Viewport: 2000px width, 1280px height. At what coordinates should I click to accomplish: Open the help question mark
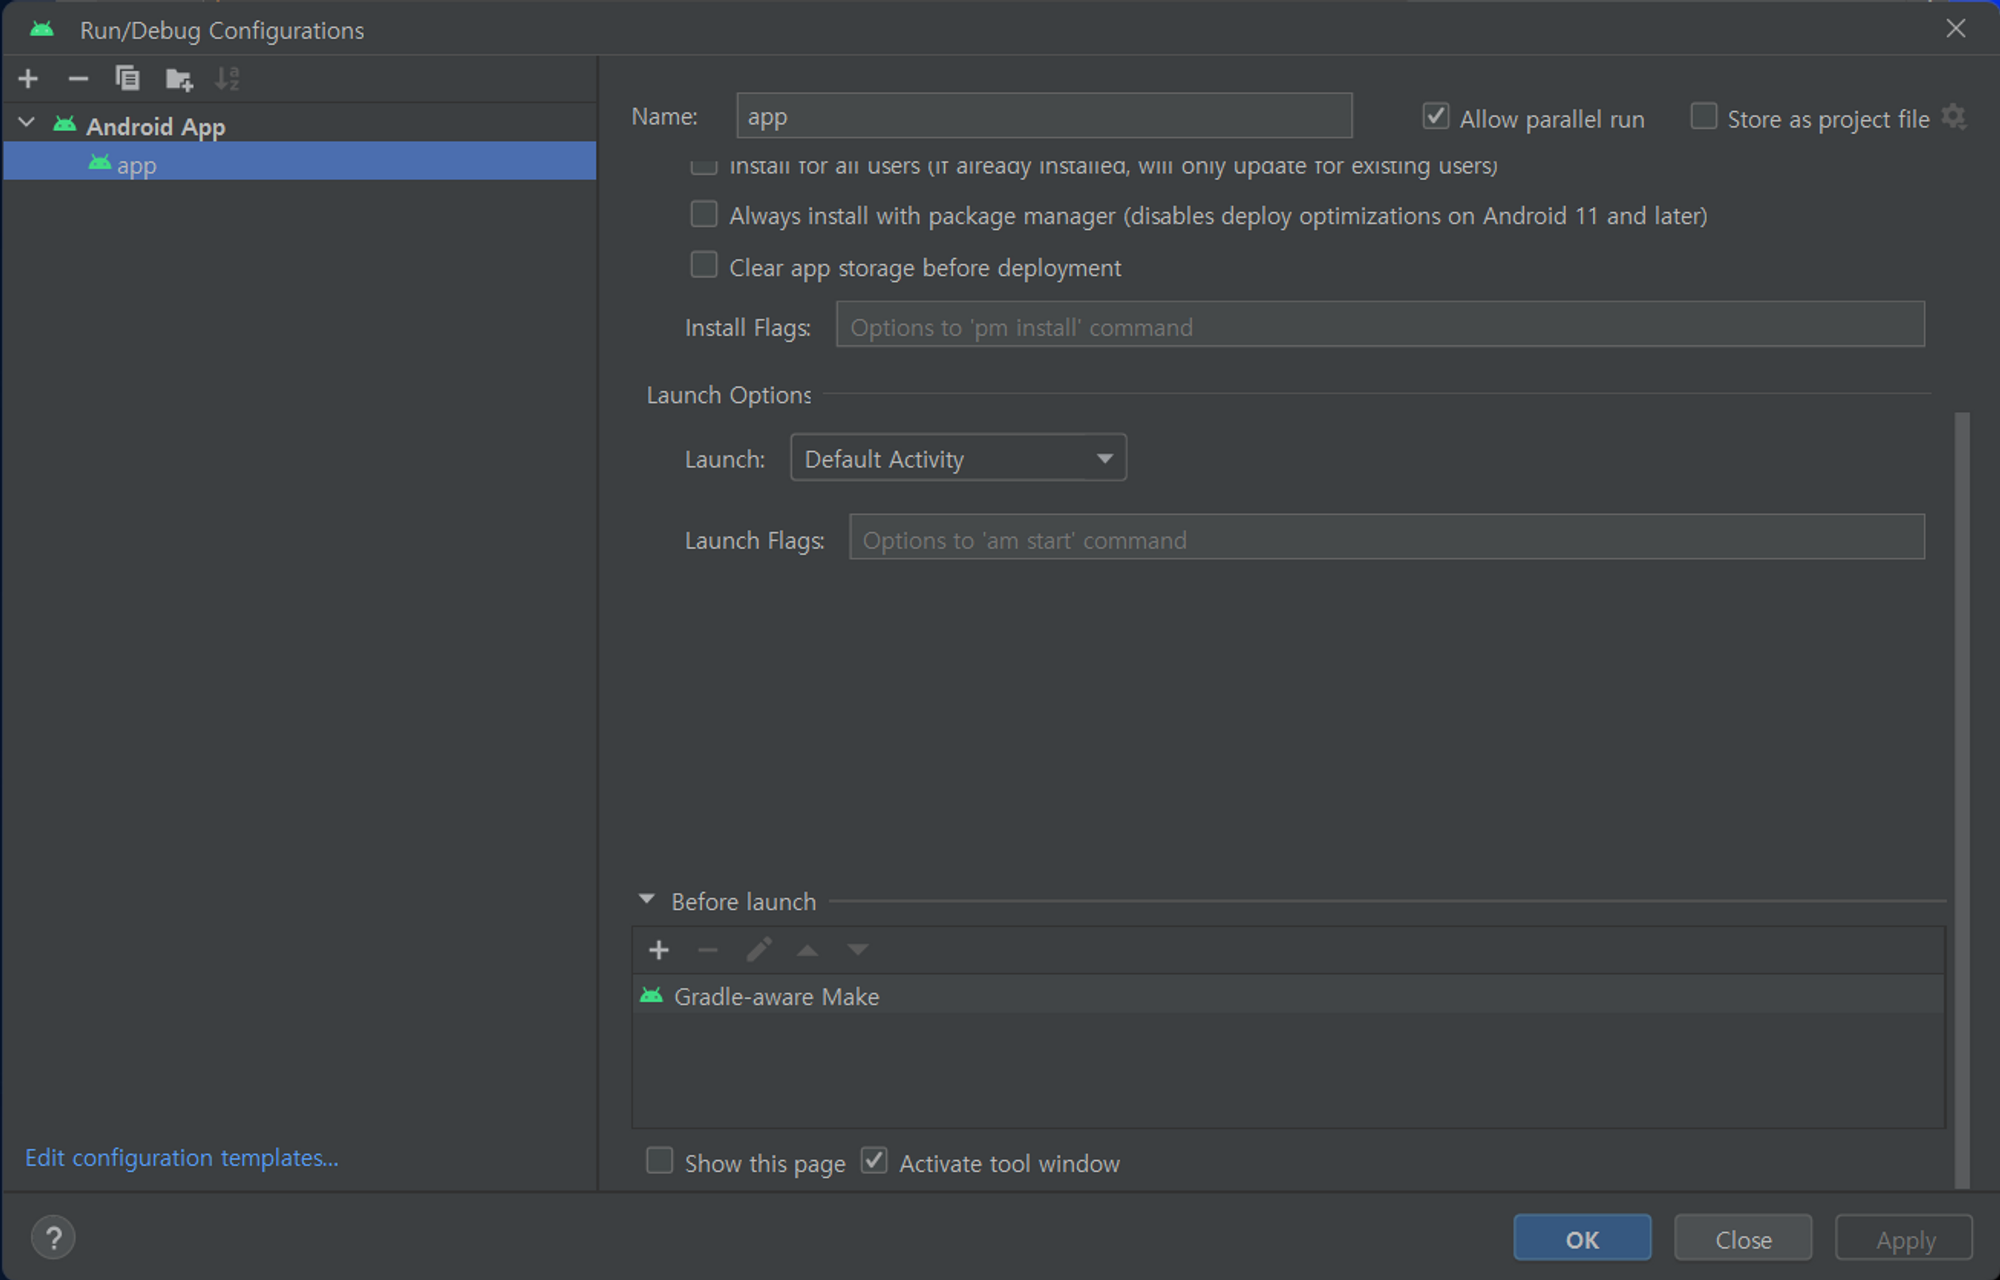click(x=53, y=1238)
